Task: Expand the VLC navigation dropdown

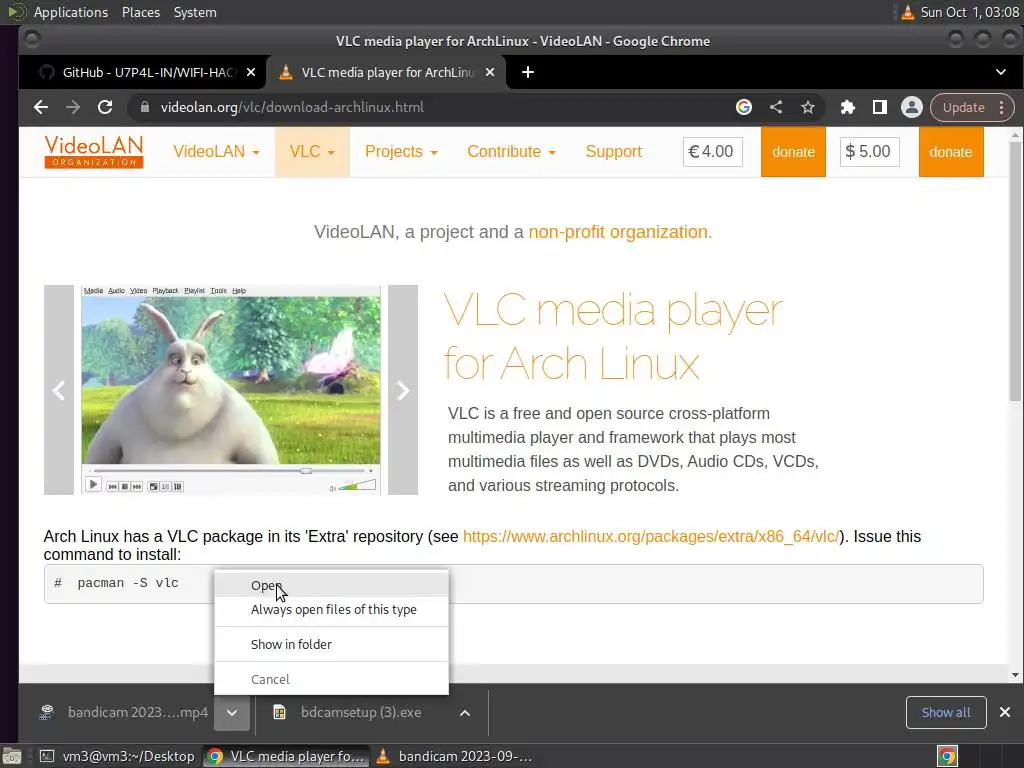Action: point(312,152)
